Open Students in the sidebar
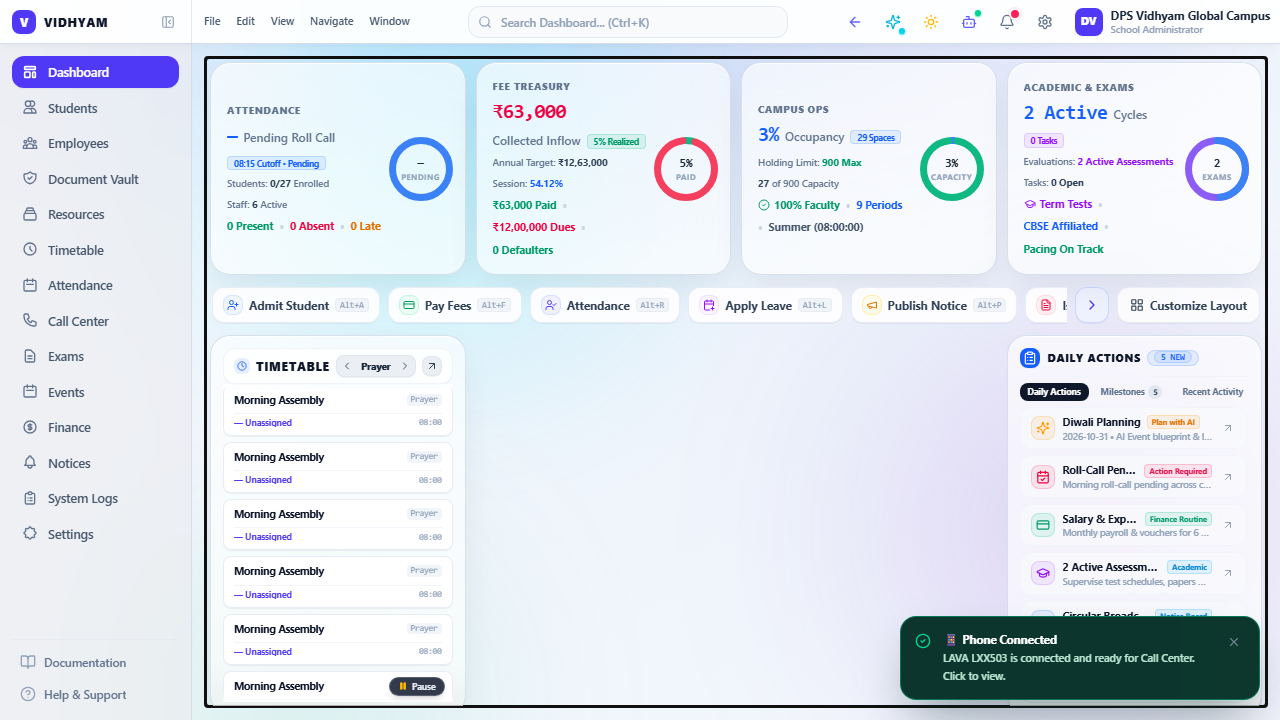This screenshot has height=720, width=1280. click(x=95, y=108)
